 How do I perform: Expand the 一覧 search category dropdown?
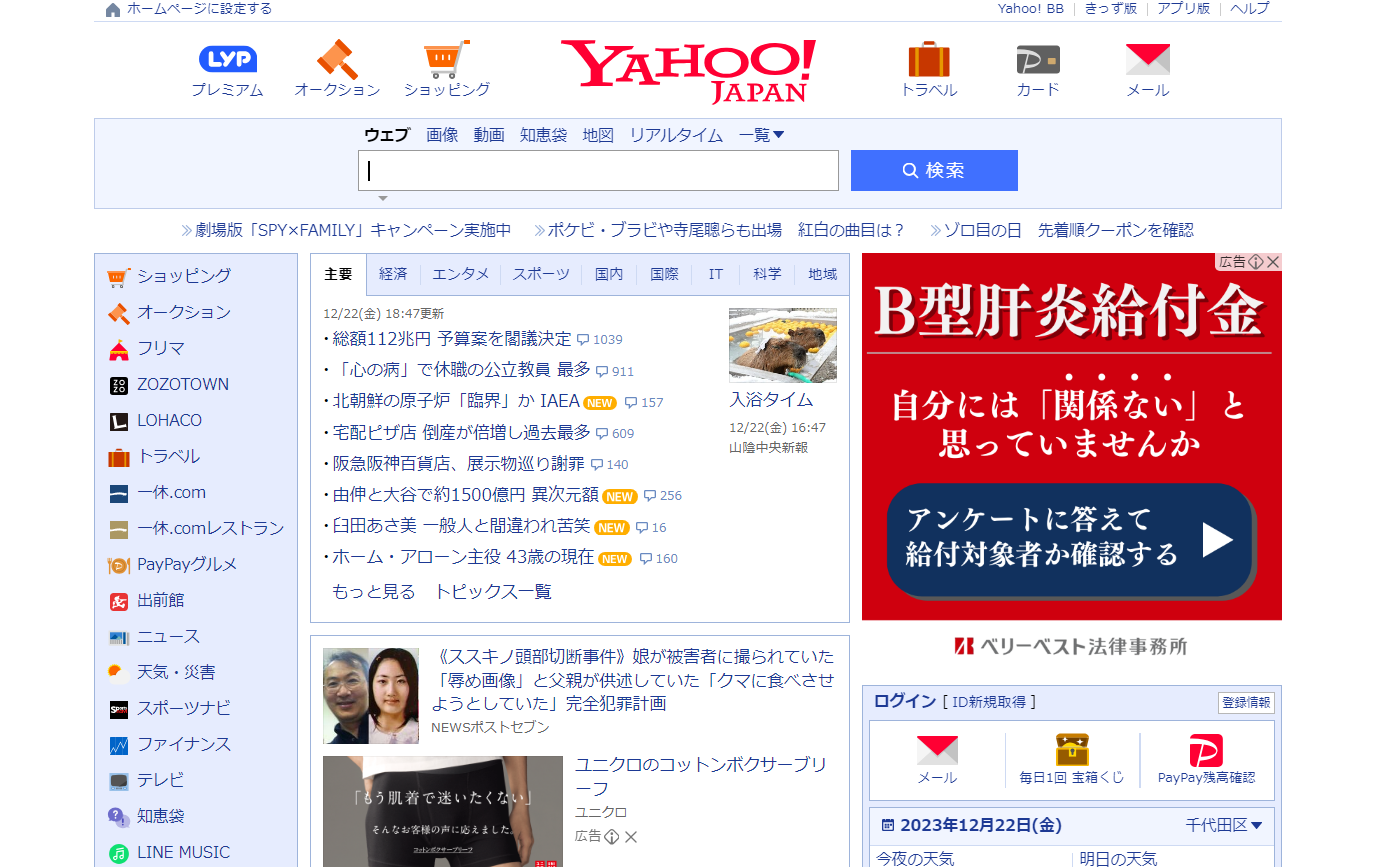pos(762,135)
